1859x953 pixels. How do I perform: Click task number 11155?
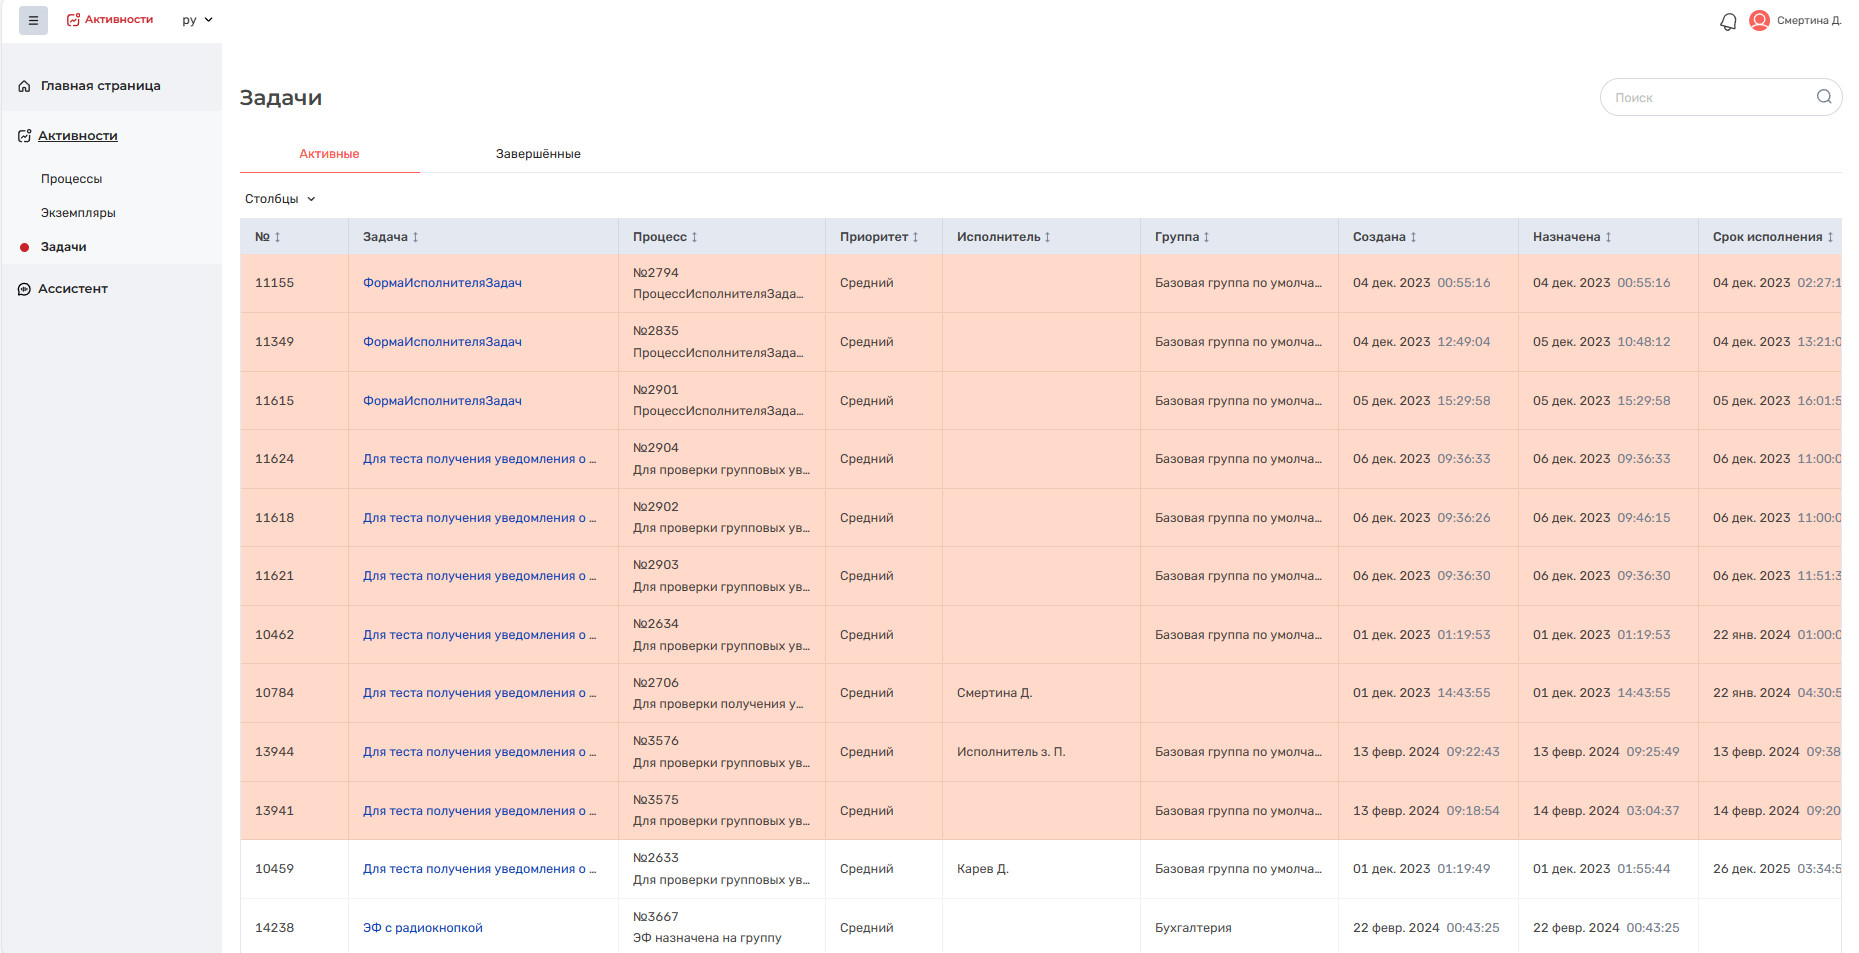274,283
